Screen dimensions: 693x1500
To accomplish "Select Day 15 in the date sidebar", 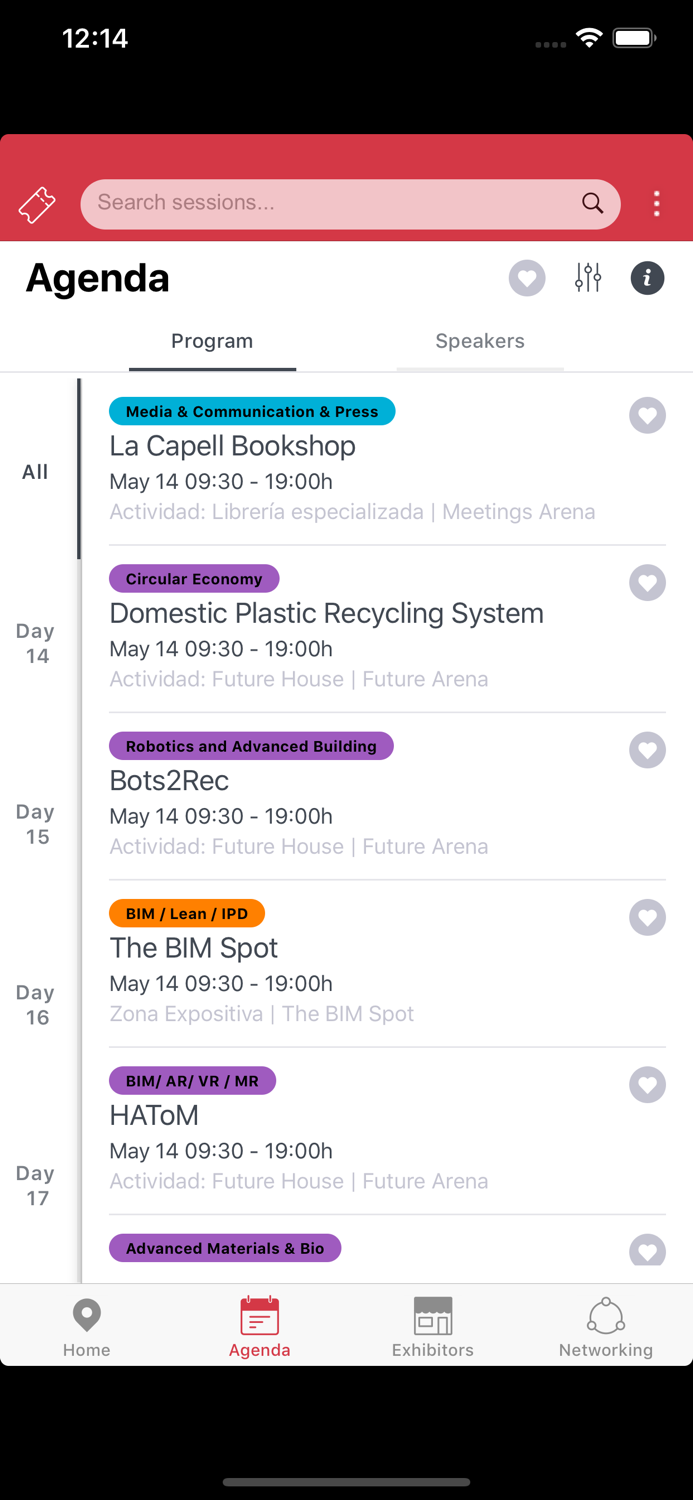I will (x=35, y=823).
